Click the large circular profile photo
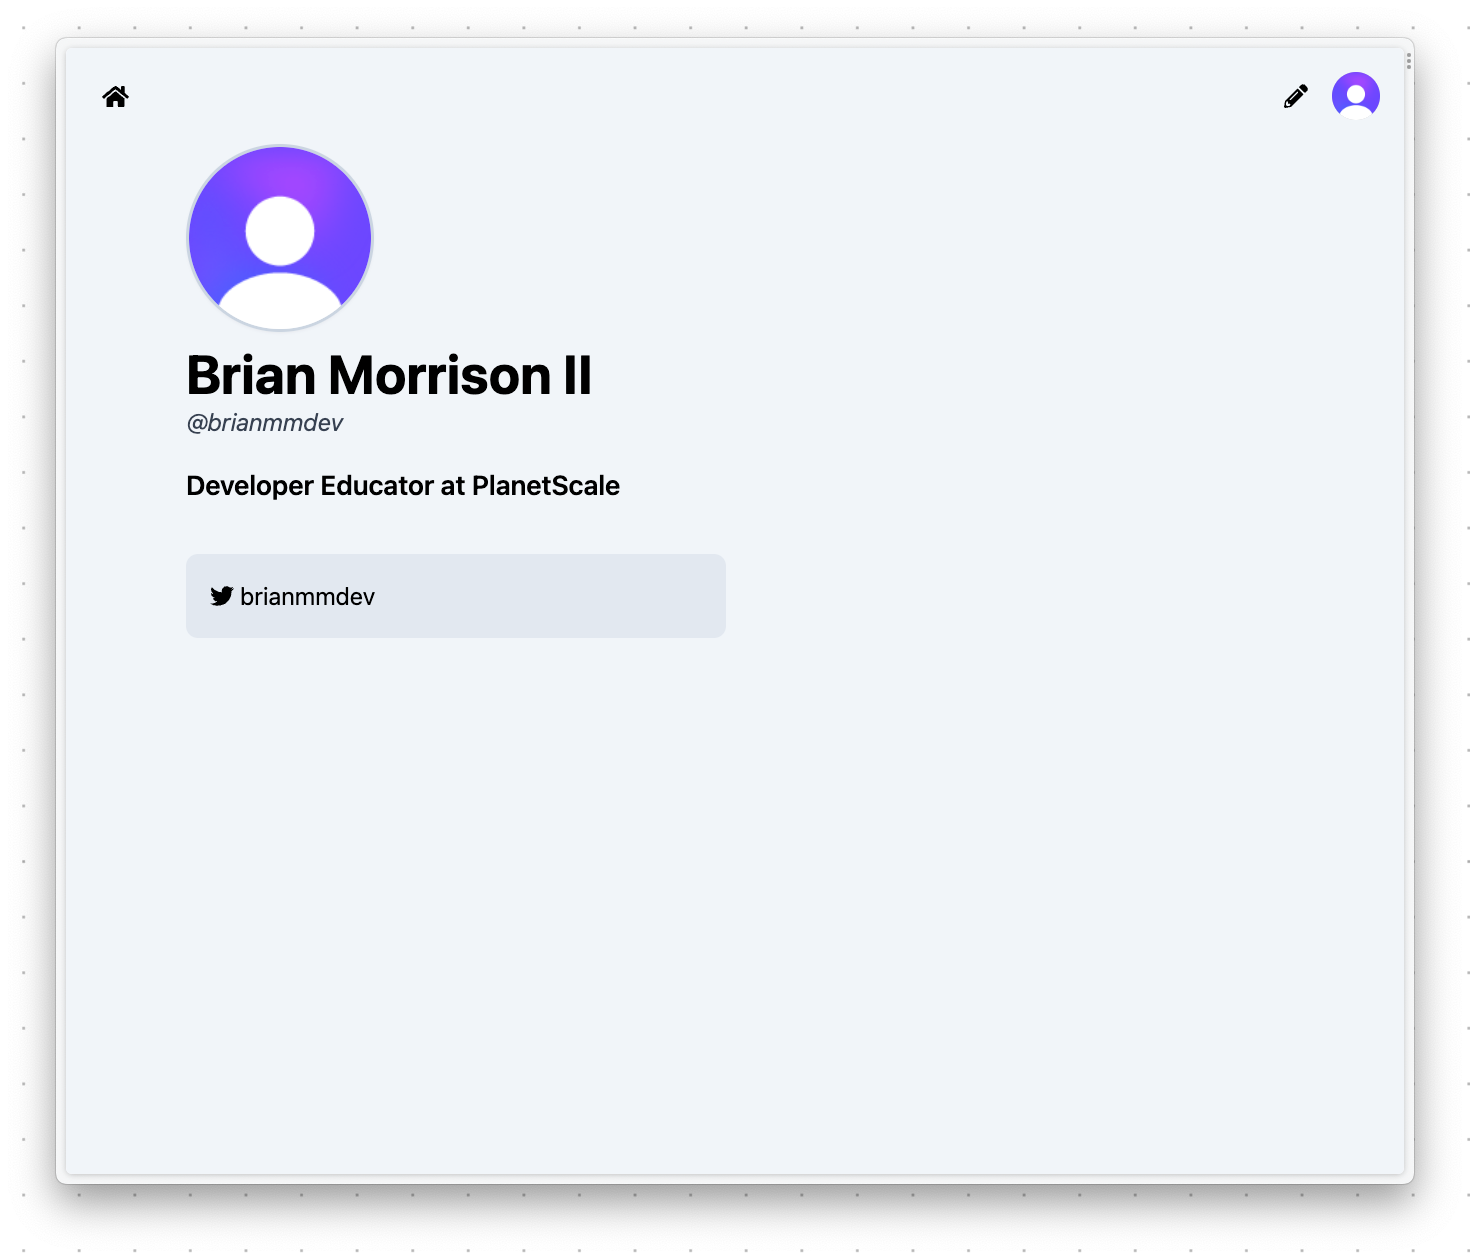 coord(279,237)
